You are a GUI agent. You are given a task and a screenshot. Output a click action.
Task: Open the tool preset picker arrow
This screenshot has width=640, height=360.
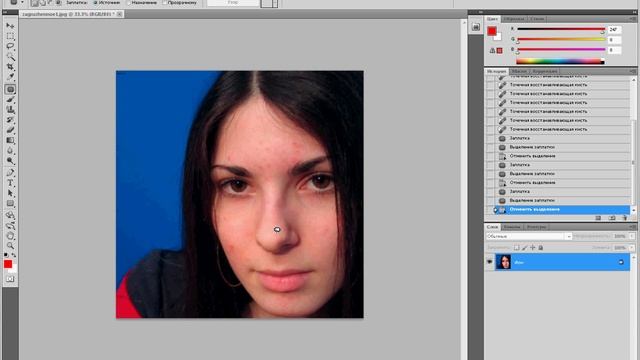(x=22, y=2)
